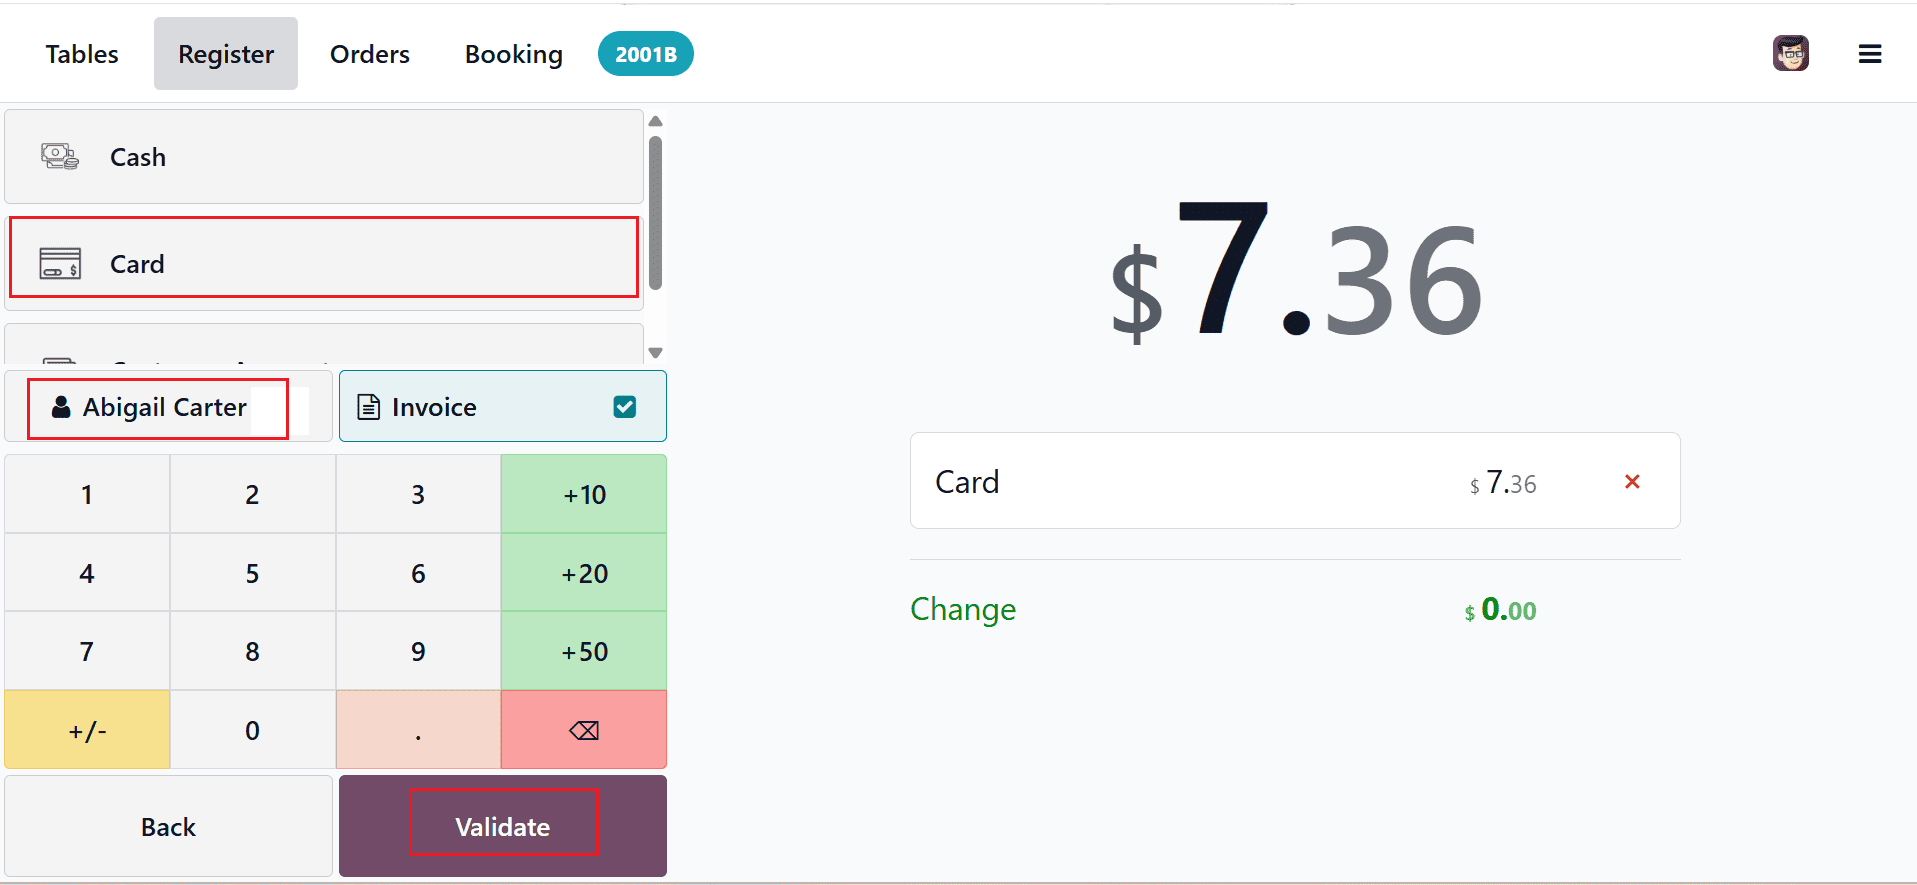Open the Orders tab
Image resolution: width=1917 pixels, height=885 pixels.
pyautogui.click(x=369, y=53)
